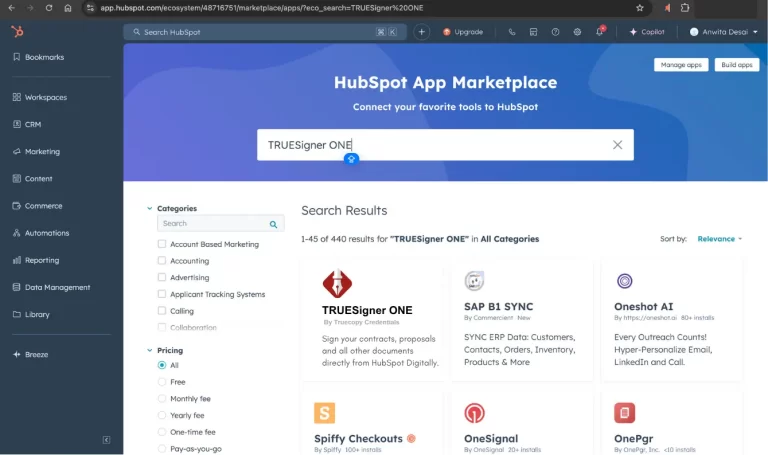The width and height of the screenshot is (768, 455).
Task: Open the Anwita Desai account menu
Action: pyautogui.click(x=723, y=32)
